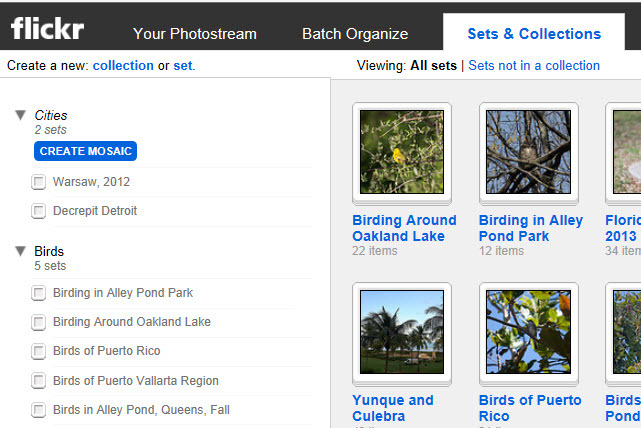Viewport: 641px width, 428px height.
Task: View Sets not in a collection
Action: tap(534, 66)
